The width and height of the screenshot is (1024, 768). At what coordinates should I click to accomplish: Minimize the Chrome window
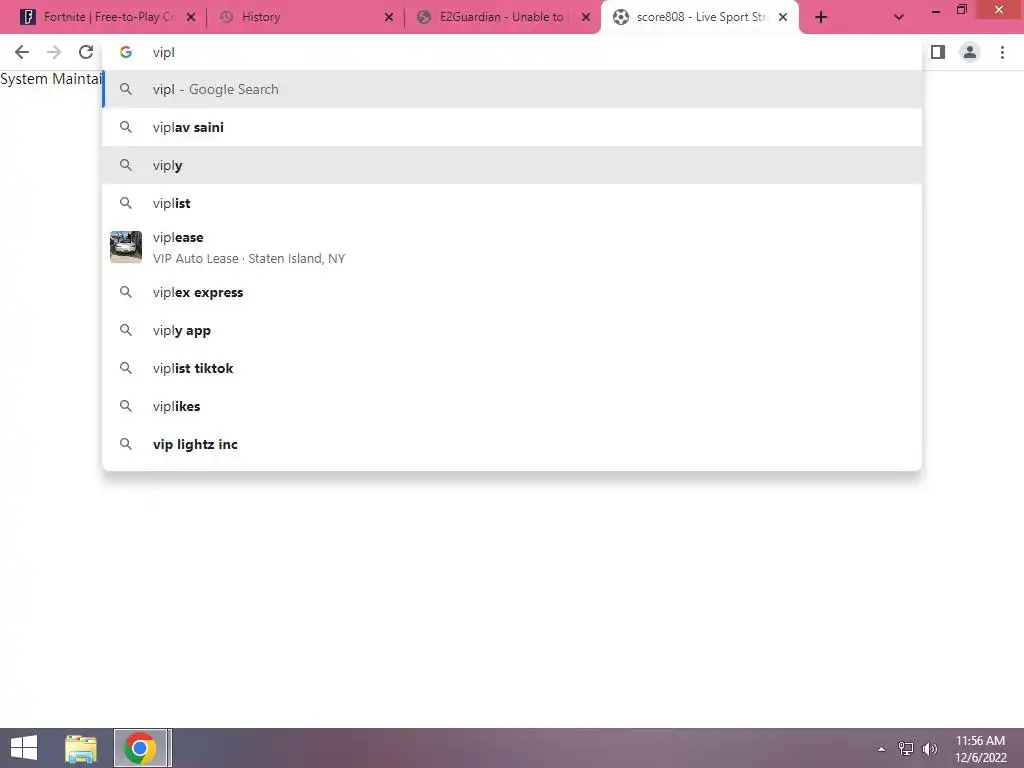[x=936, y=10]
